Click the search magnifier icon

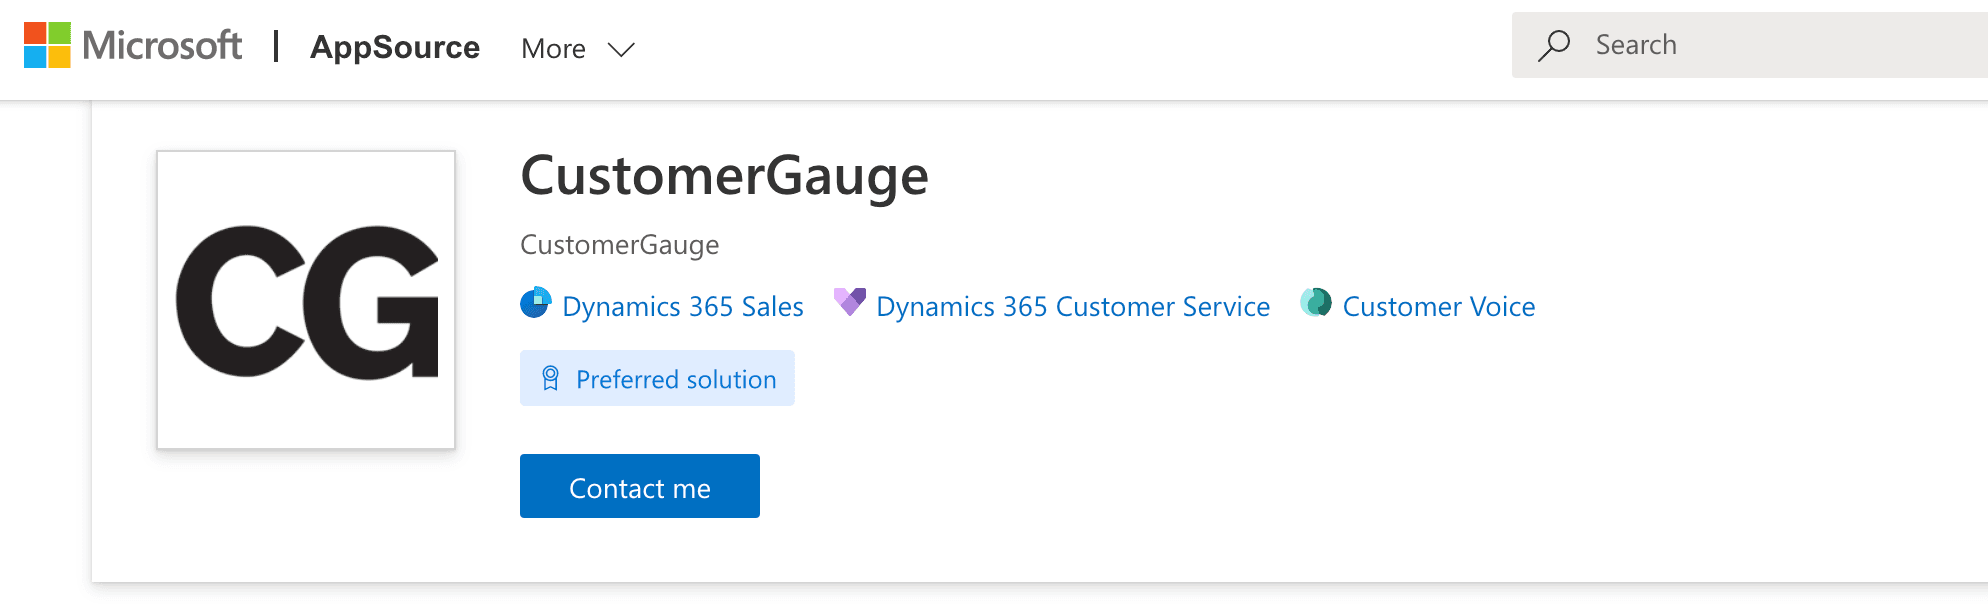tap(1553, 46)
